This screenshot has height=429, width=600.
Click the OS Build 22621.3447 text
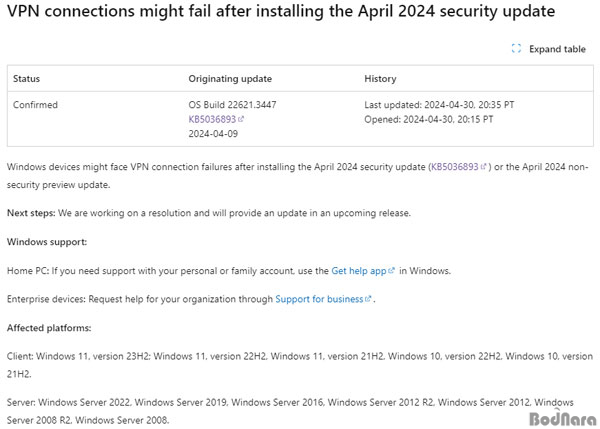(x=232, y=105)
